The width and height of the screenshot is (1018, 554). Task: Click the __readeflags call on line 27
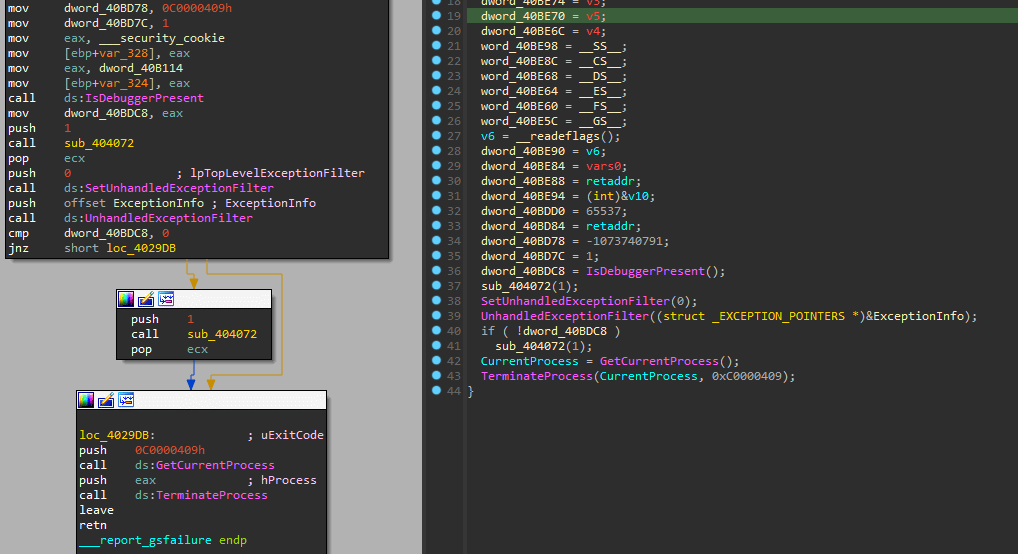click(x=563, y=136)
